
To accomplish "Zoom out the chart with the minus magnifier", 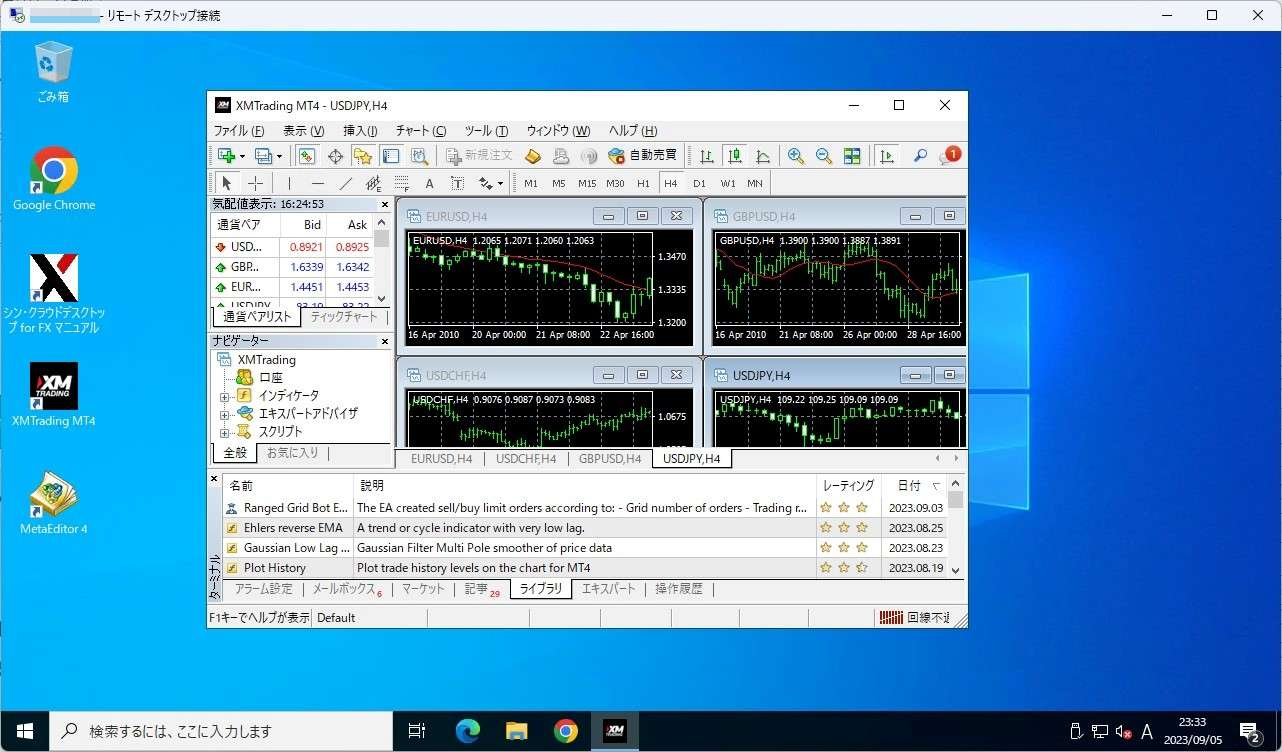I will 824,156.
